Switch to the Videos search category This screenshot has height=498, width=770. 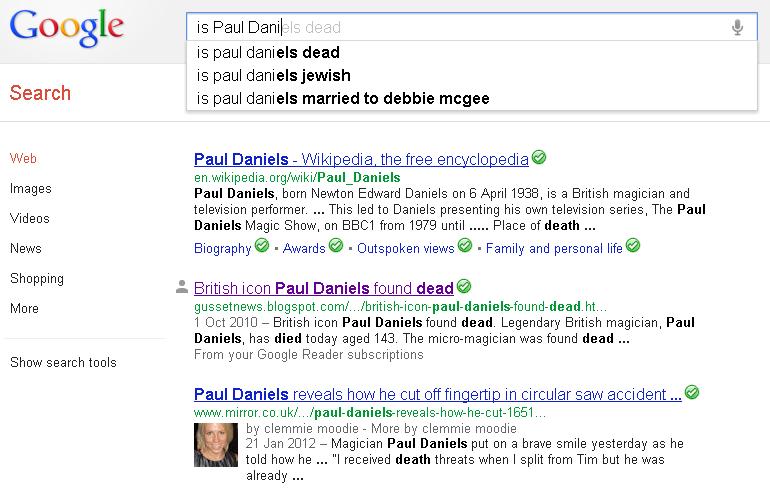29,219
